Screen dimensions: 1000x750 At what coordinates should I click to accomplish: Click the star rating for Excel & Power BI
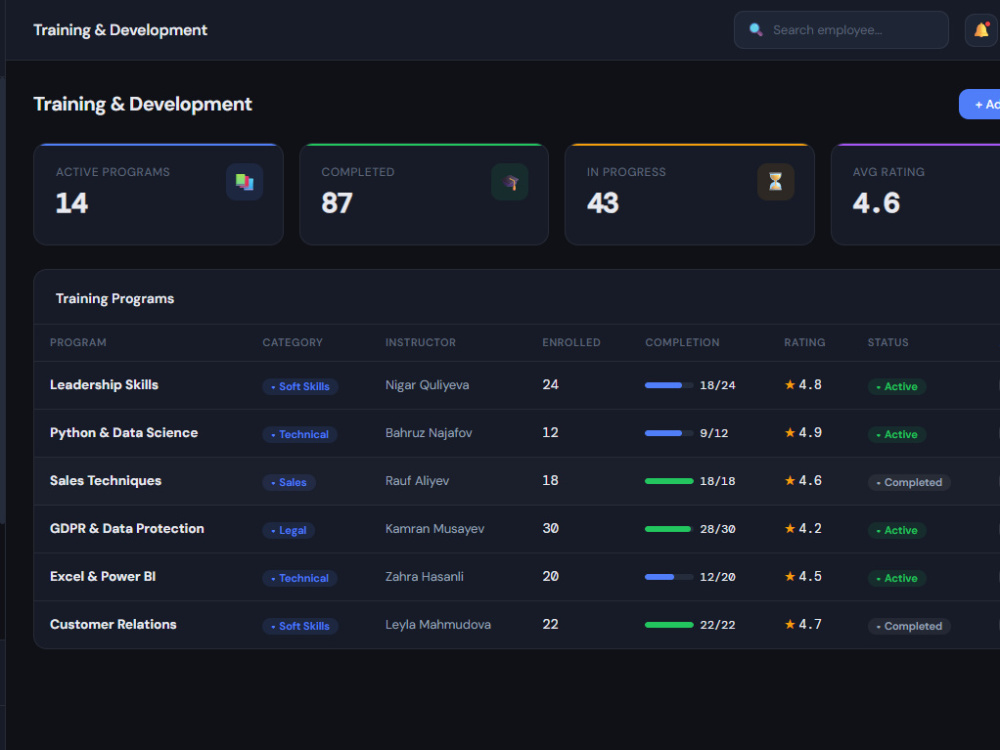803,576
